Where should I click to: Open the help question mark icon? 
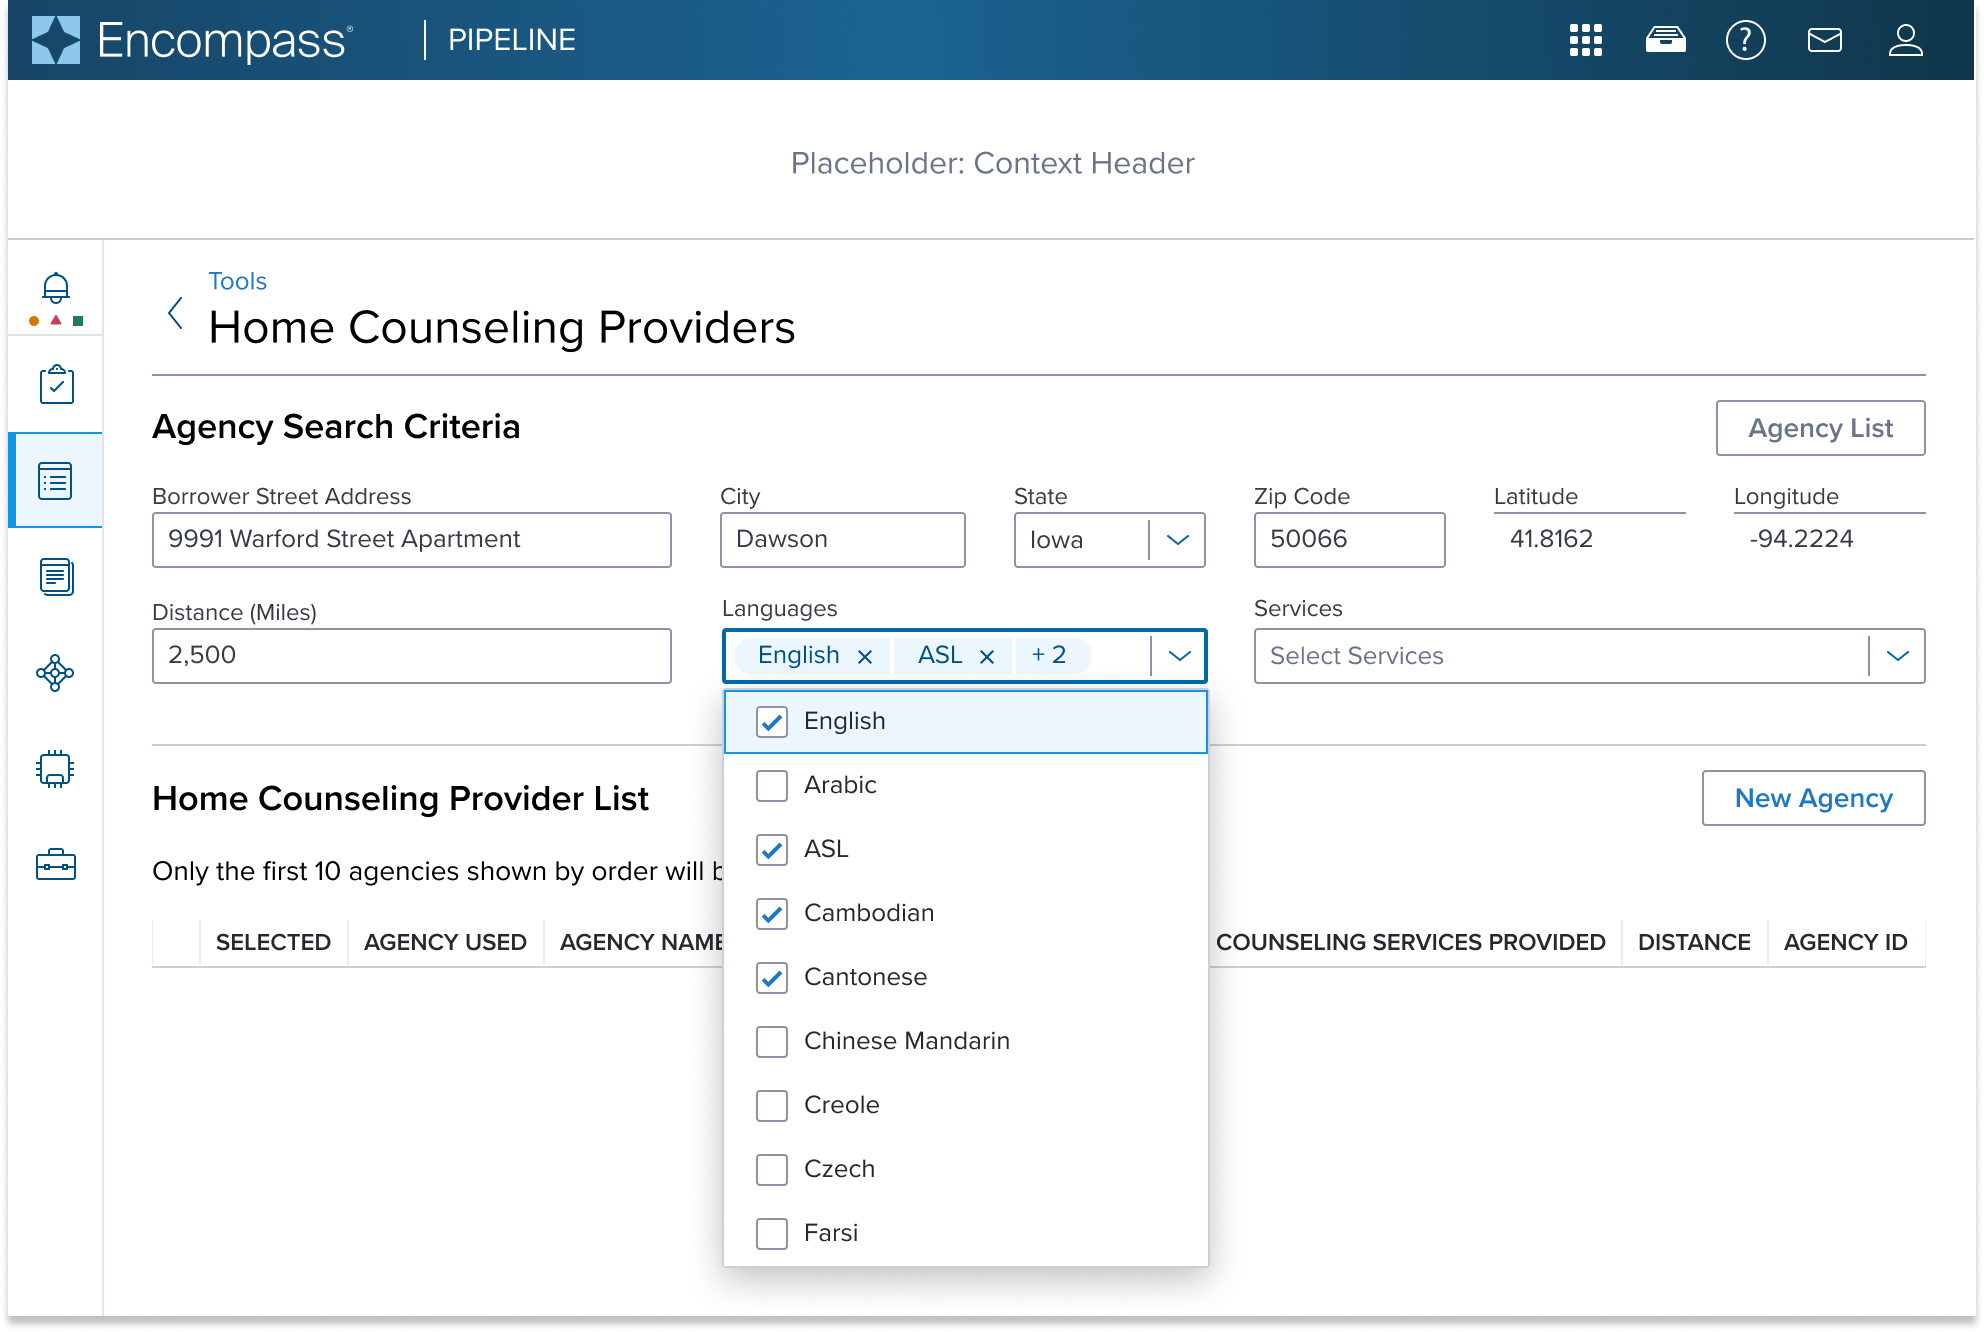click(x=1745, y=40)
